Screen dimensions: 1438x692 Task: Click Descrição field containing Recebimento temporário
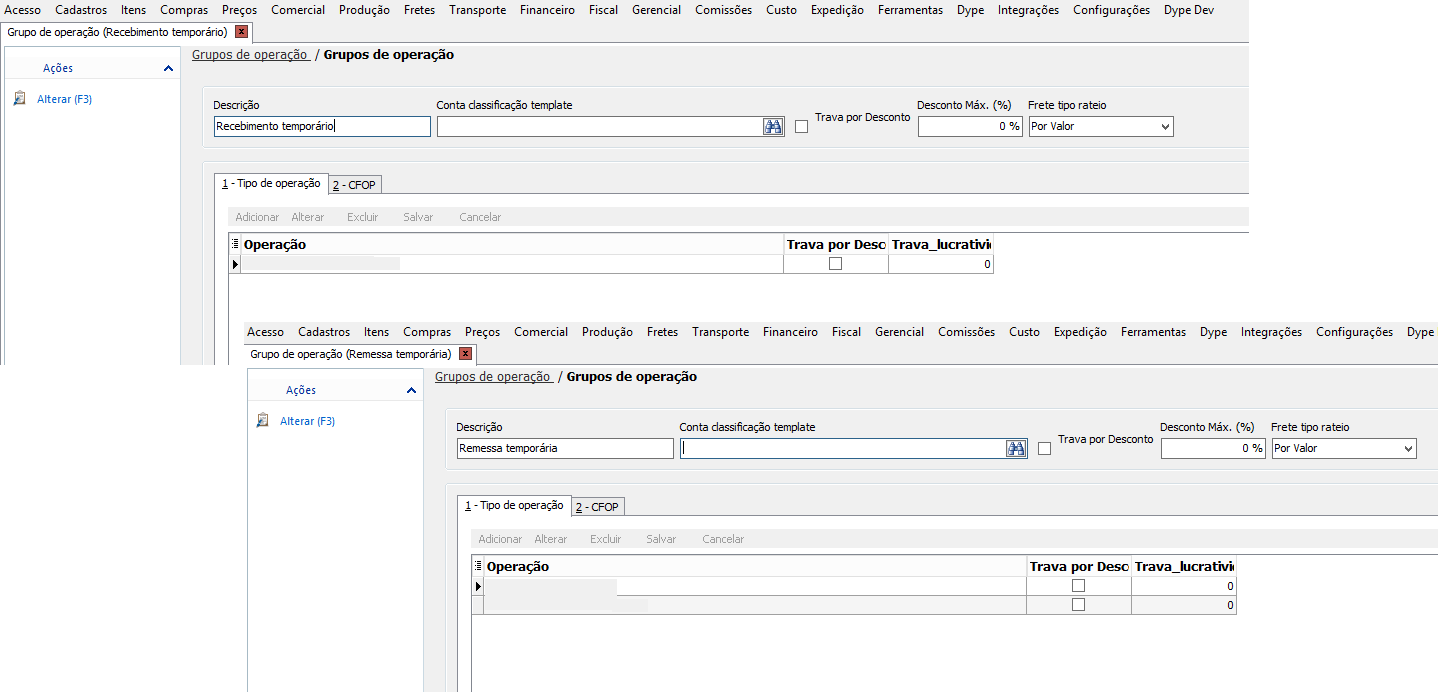click(322, 127)
